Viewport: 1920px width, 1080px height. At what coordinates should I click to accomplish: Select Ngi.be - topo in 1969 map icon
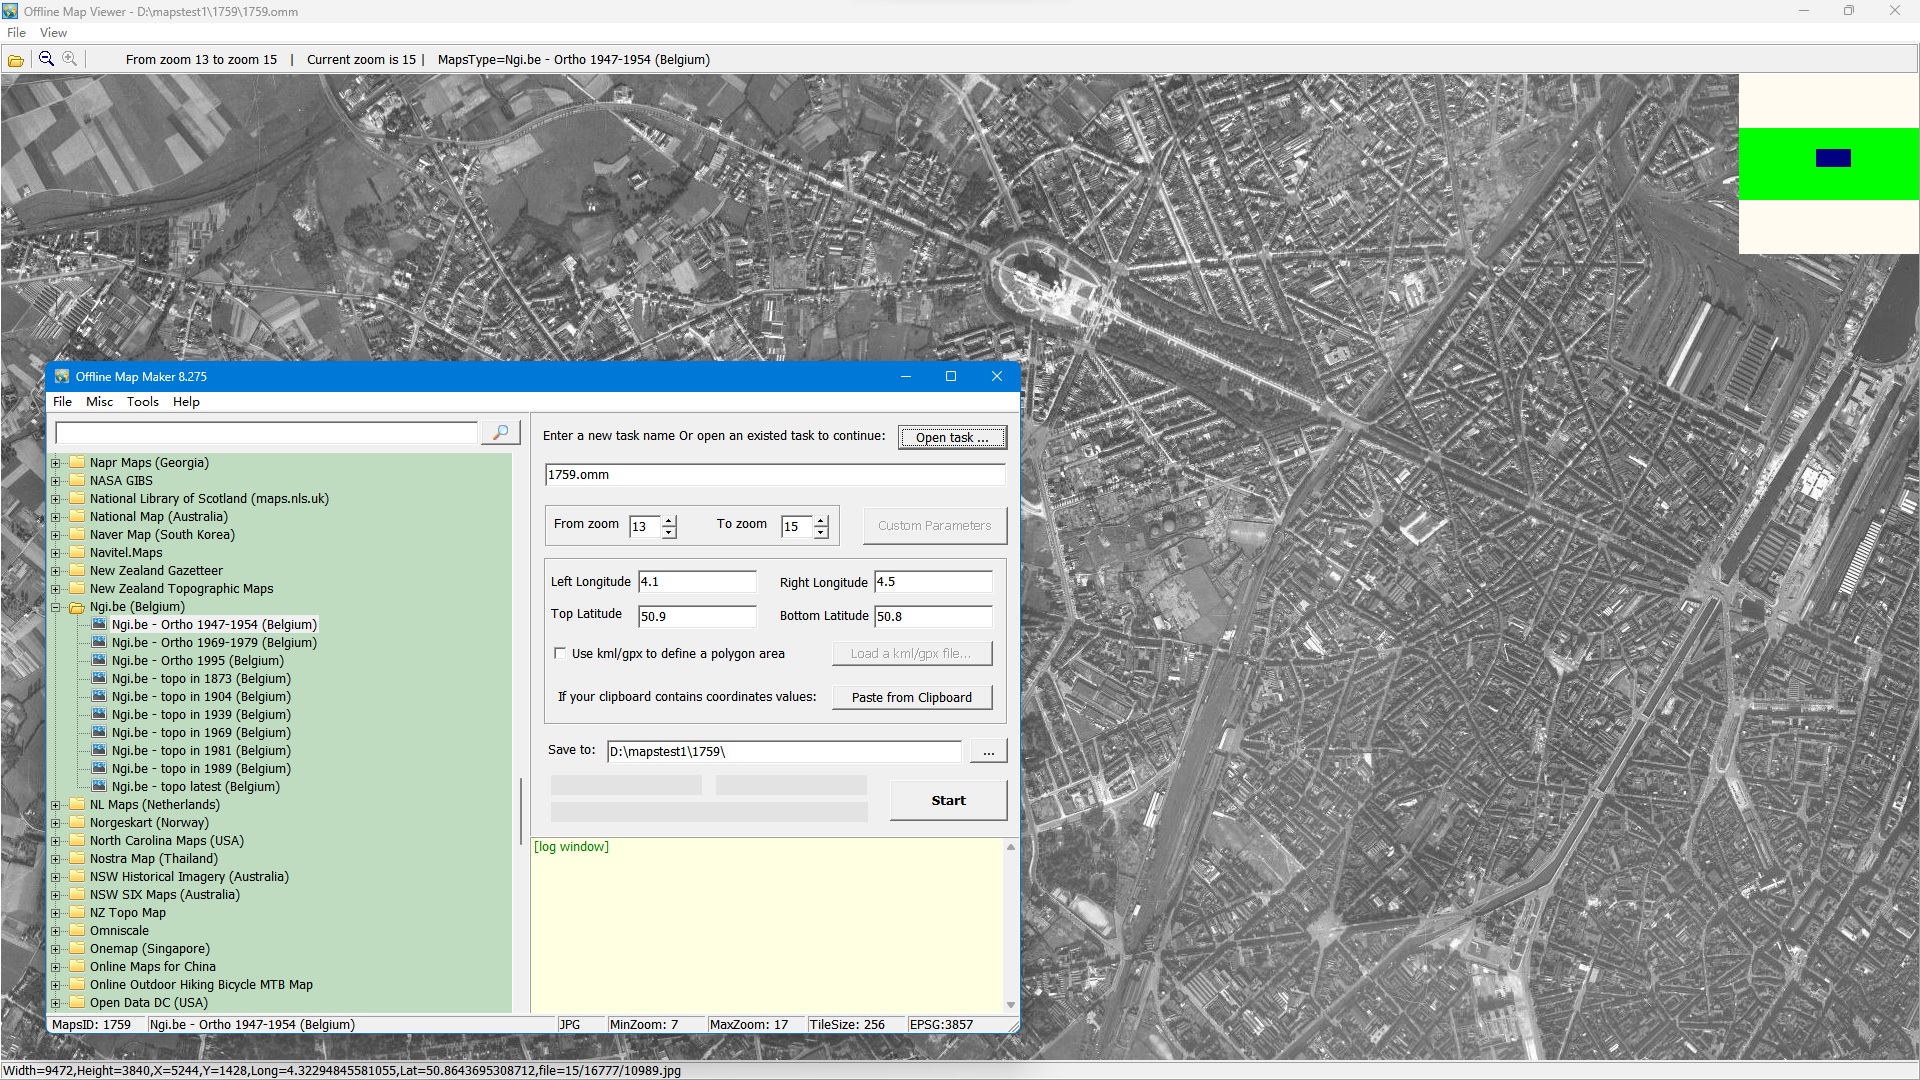[99, 732]
